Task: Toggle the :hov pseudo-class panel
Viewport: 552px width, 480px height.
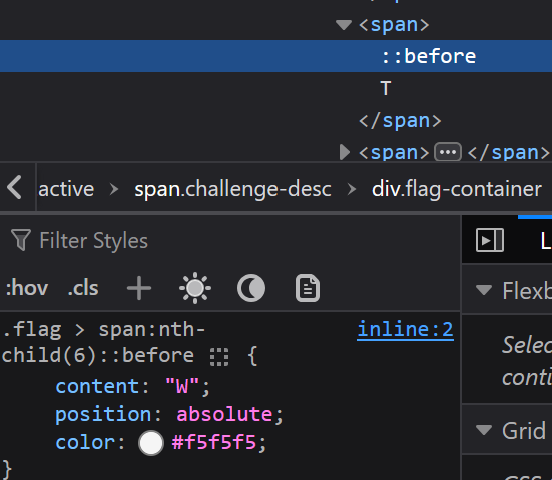Action: pos(27,288)
